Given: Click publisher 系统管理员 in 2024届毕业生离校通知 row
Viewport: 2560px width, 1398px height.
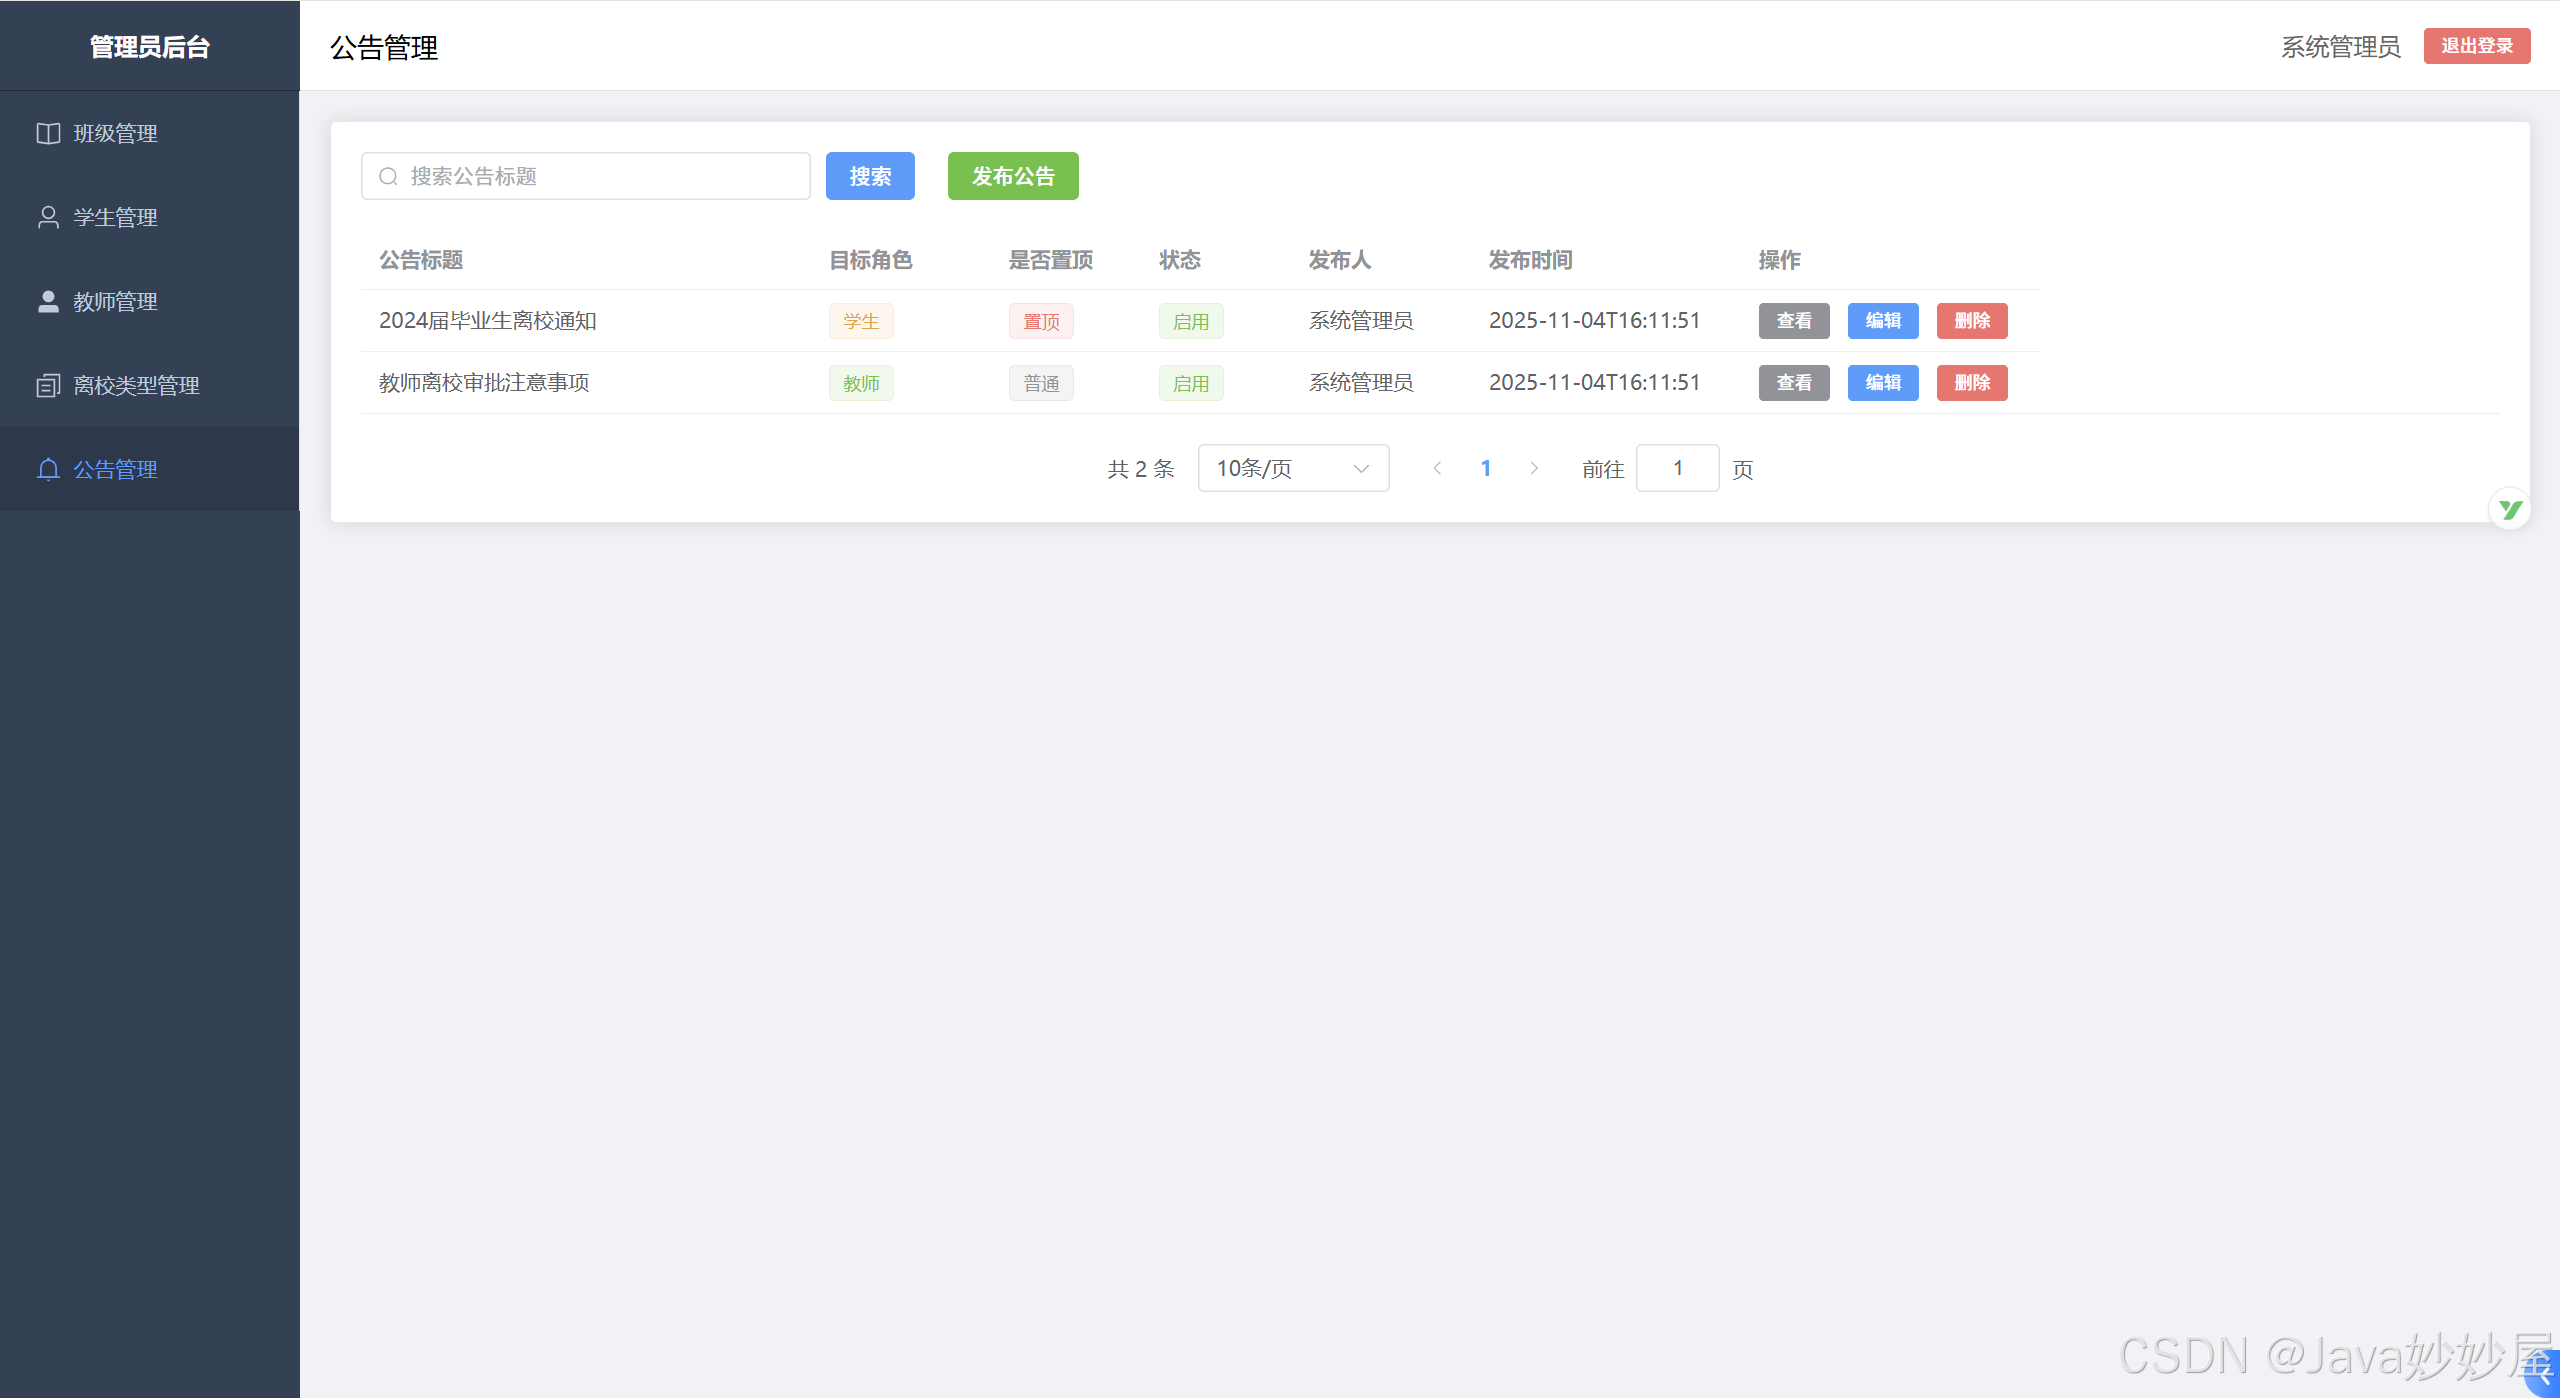Looking at the screenshot, I should [x=1361, y=321].
